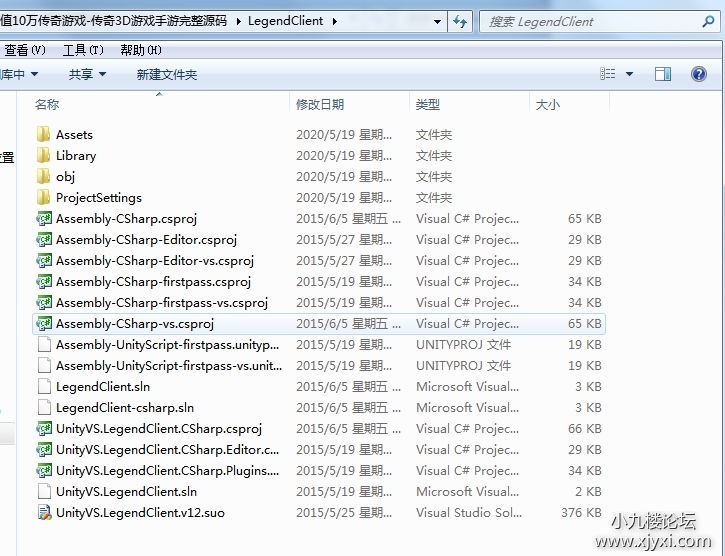This screenshot has width=725, height=556.
Task: Click the change view icon
Action: tap(608, 74)
